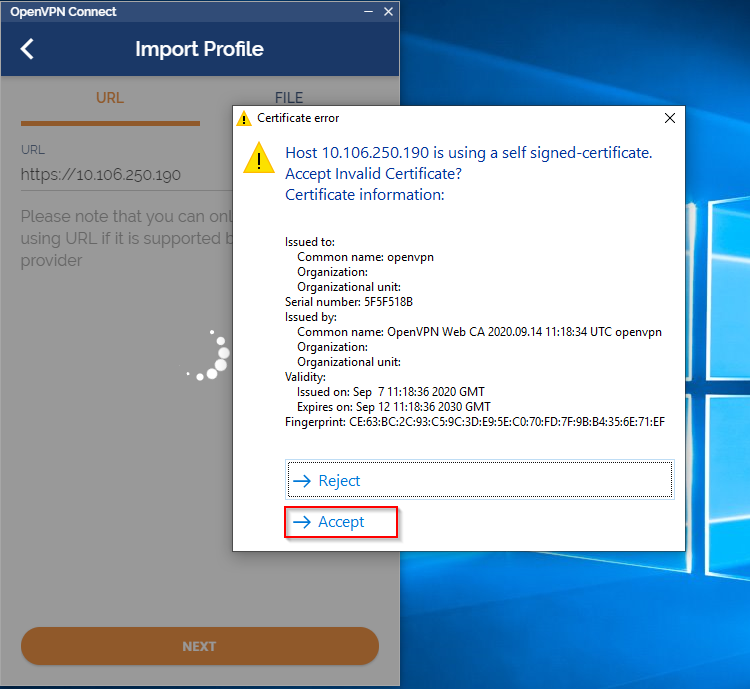Switch to the URL tab

click(110, 98)
